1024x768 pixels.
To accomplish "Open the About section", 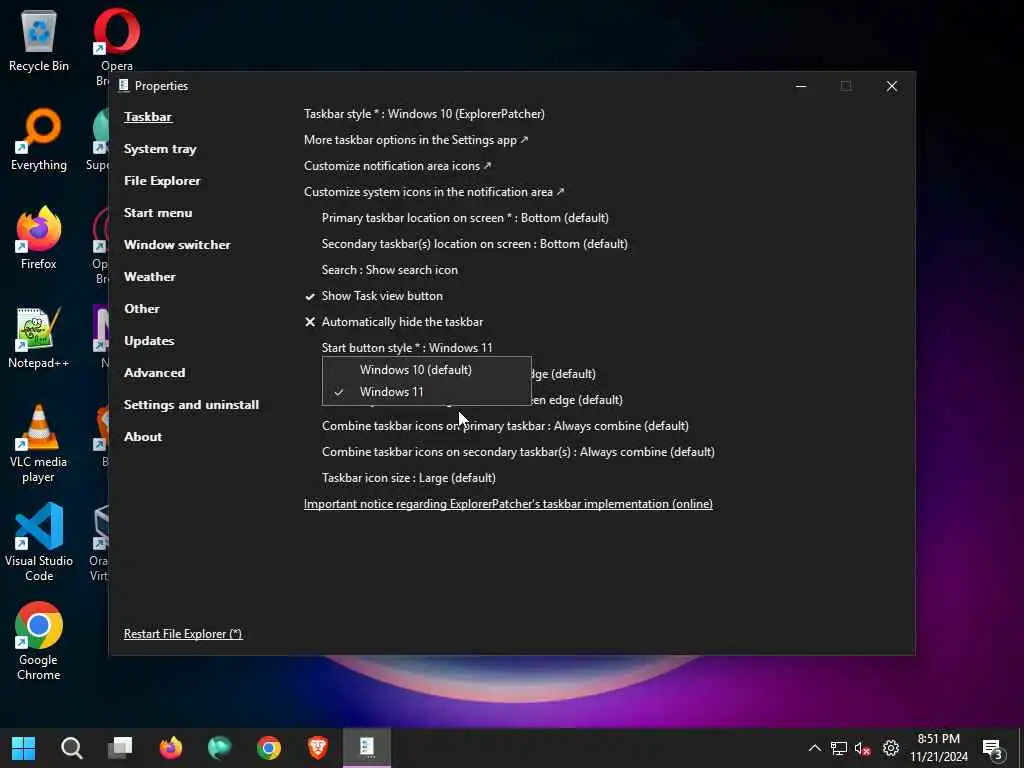I will pyautogui.click(x=143, y=437).
